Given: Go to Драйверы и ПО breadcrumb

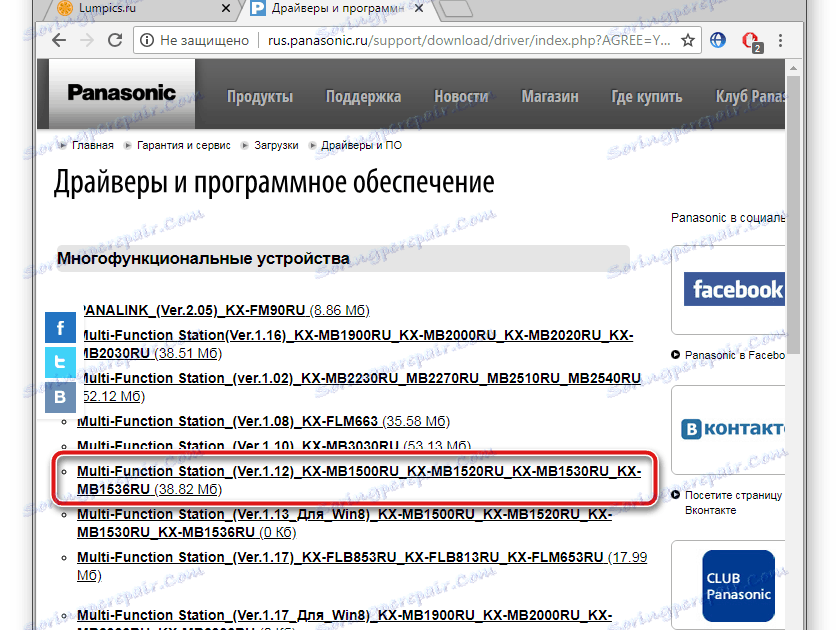Looking at the screenshot, I should click(x=361, y=146).
